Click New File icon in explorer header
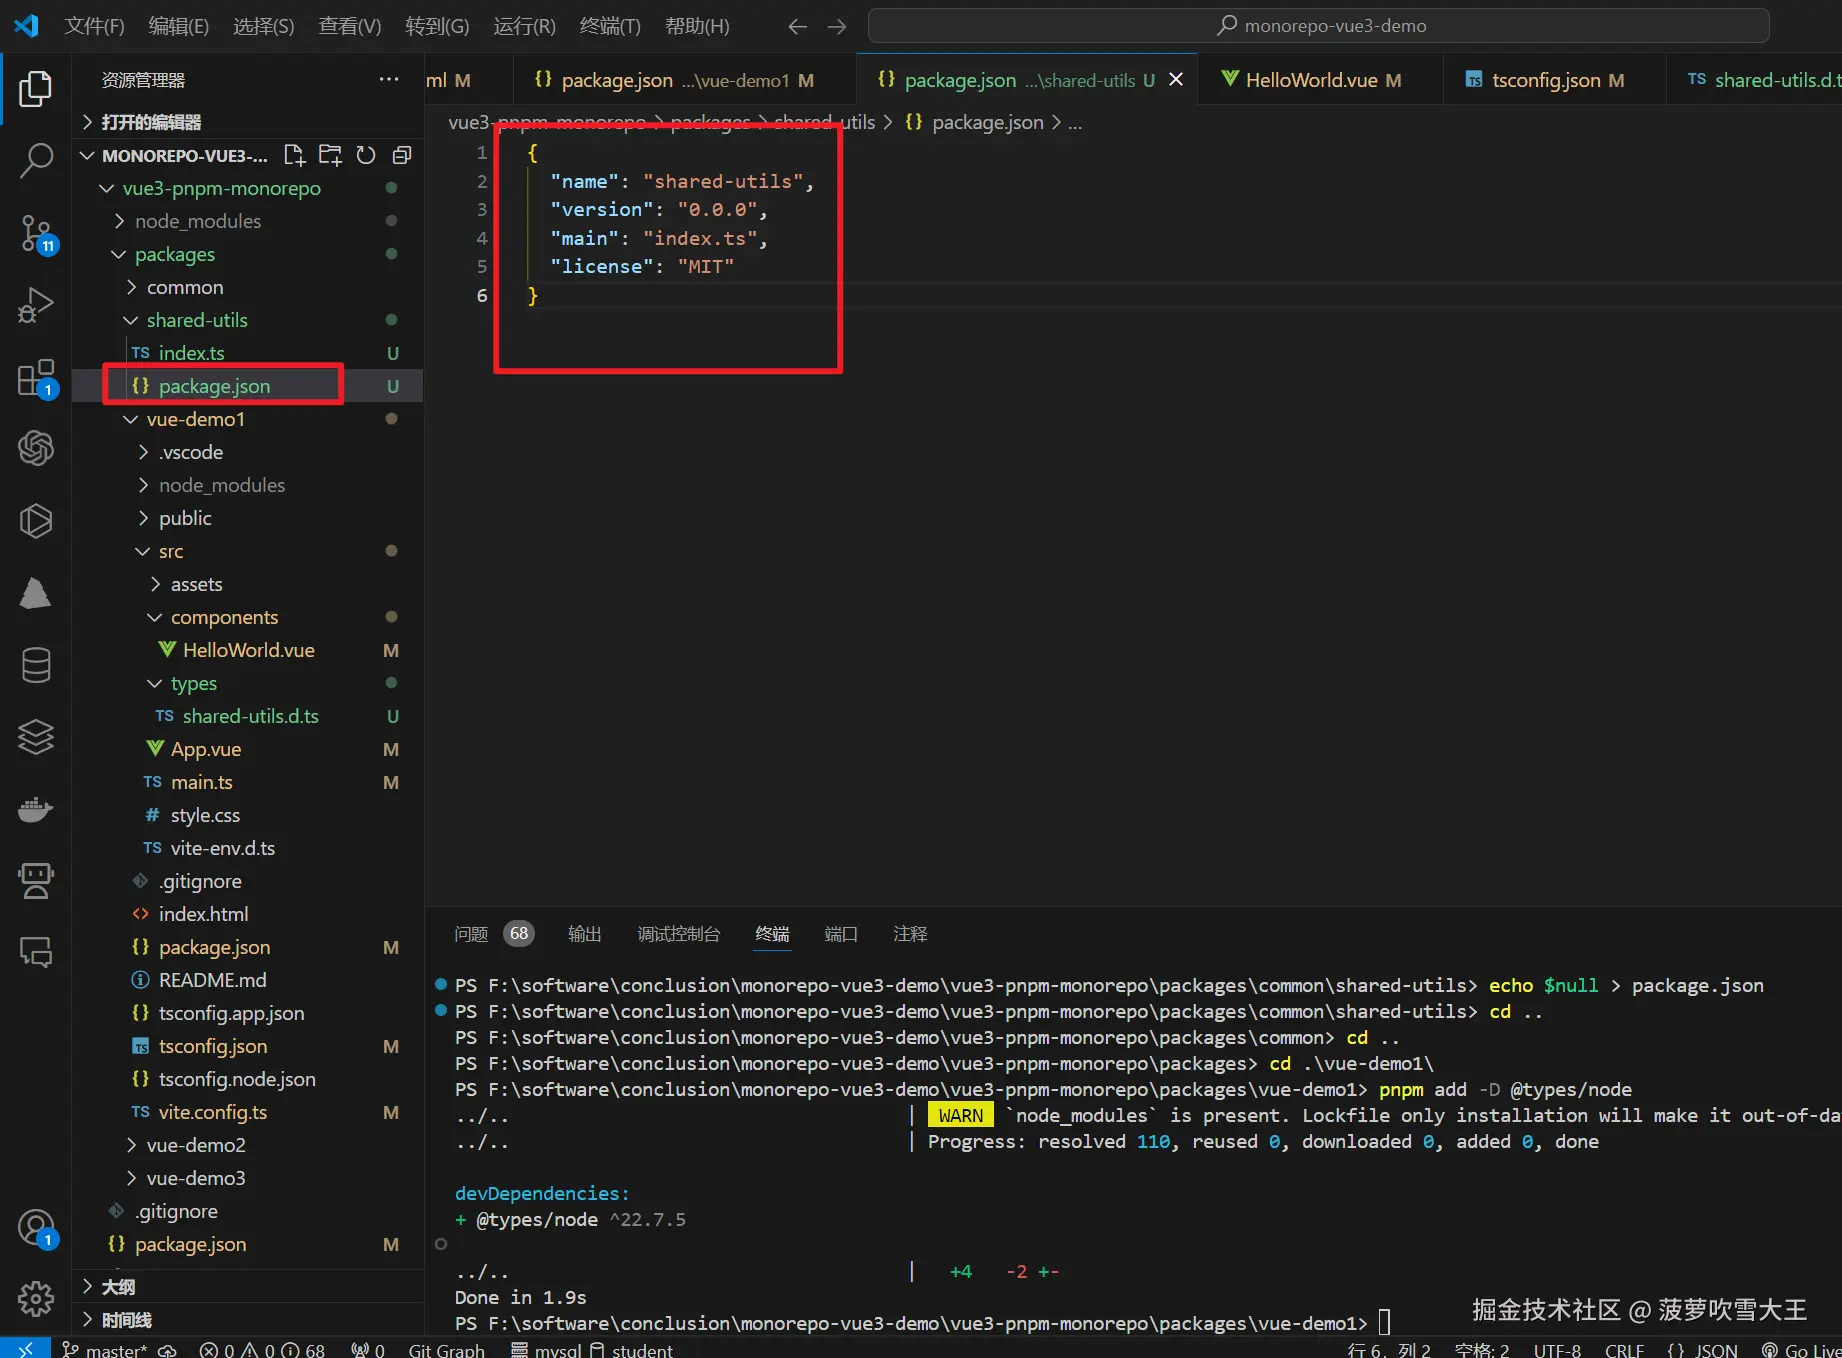 point(293,155)
